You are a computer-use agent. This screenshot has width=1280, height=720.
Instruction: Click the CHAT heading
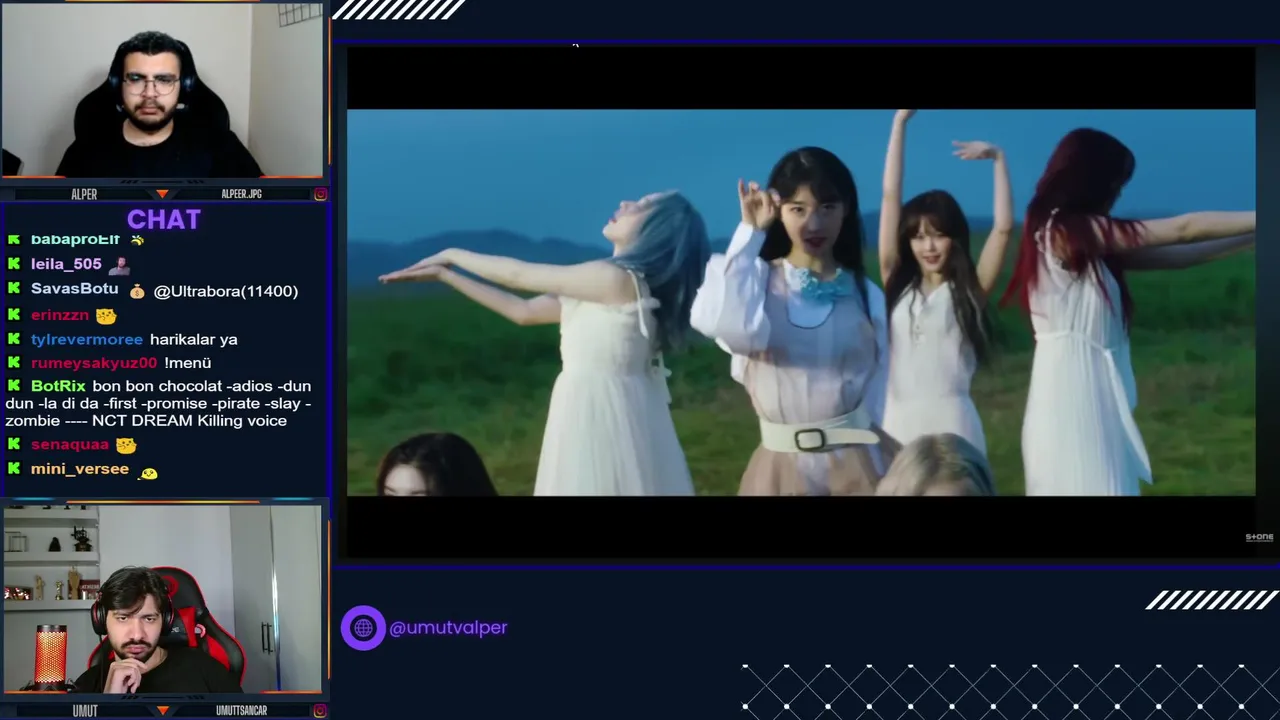point(164,219)
